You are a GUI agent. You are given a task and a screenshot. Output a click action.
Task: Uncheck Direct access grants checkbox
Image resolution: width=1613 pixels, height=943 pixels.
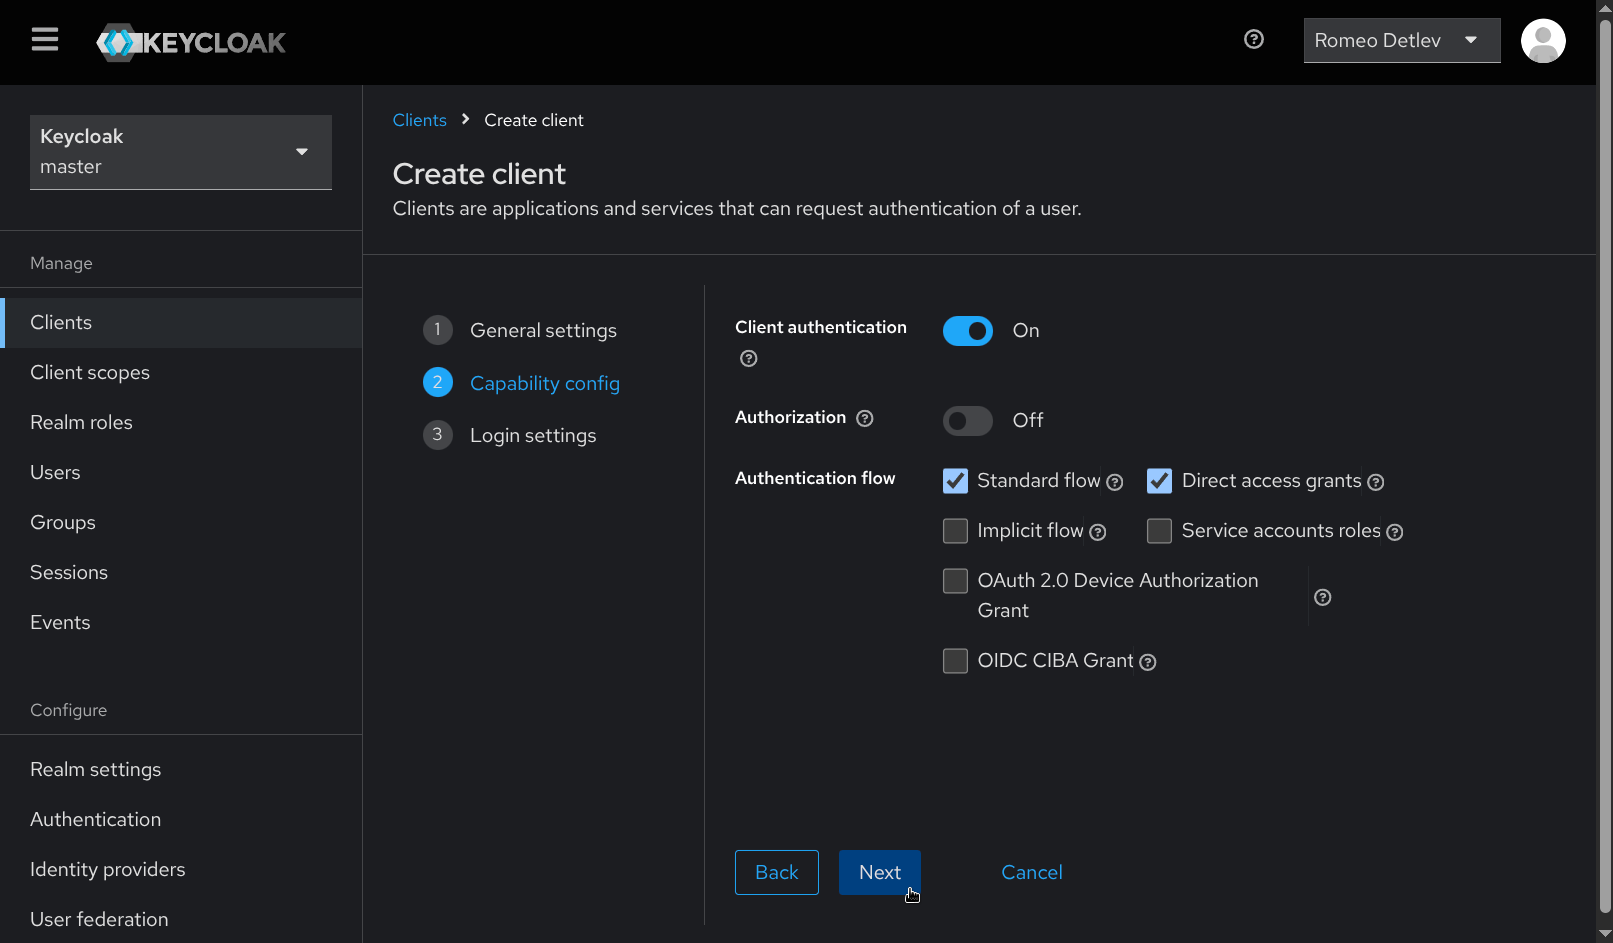[x=1160, y=481]
